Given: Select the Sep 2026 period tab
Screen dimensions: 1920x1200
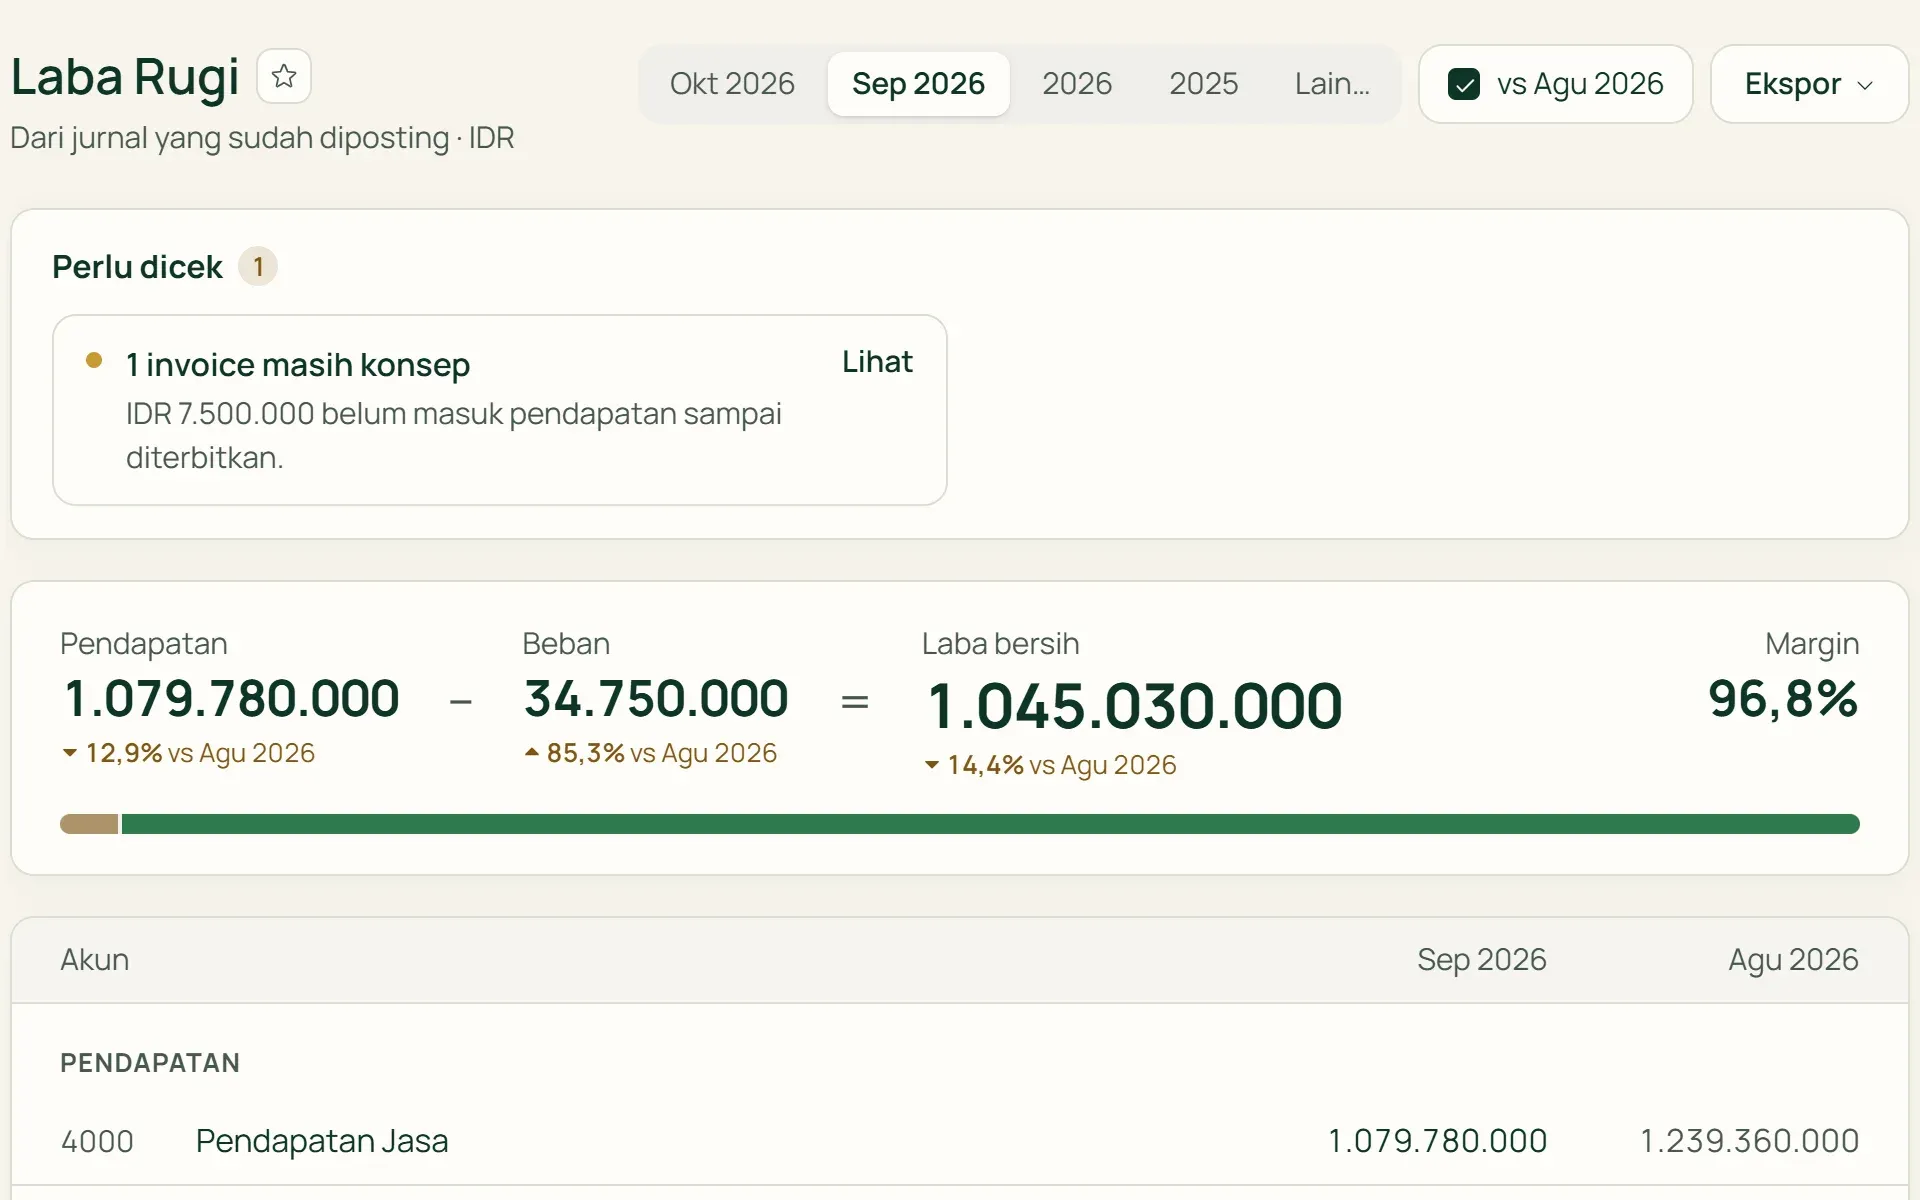Looking at the screenshot, I should click(918, 84).
